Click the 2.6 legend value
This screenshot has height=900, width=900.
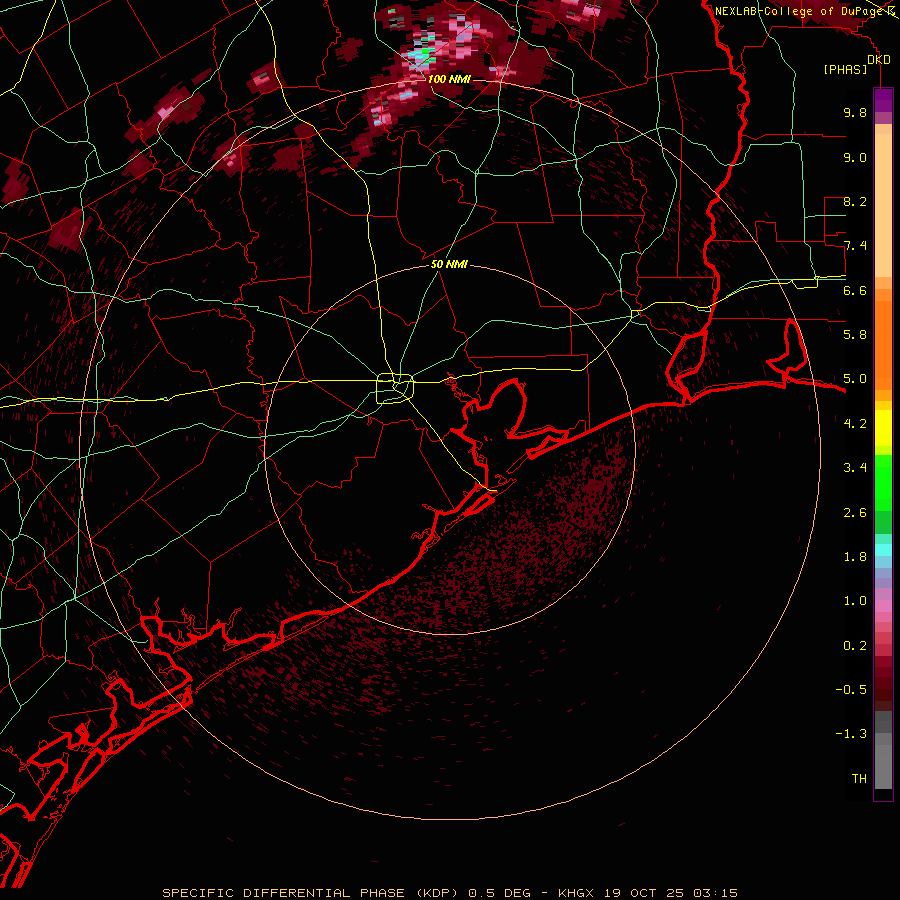tap(855, 512)
